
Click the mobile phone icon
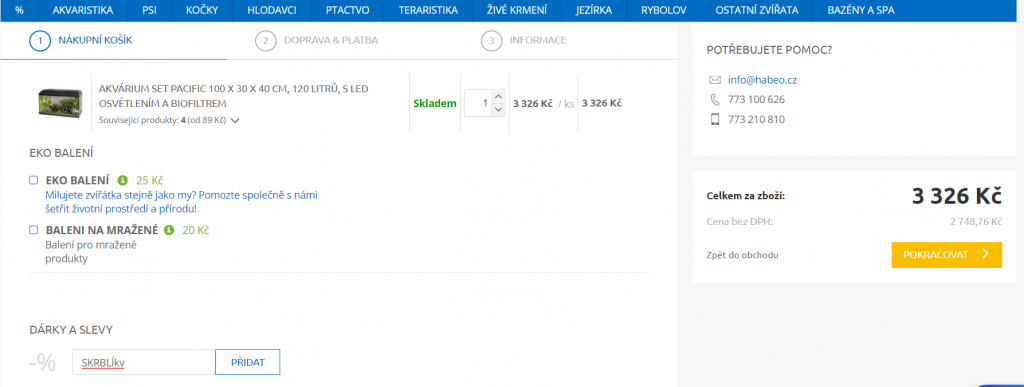(x=714, y=119)
